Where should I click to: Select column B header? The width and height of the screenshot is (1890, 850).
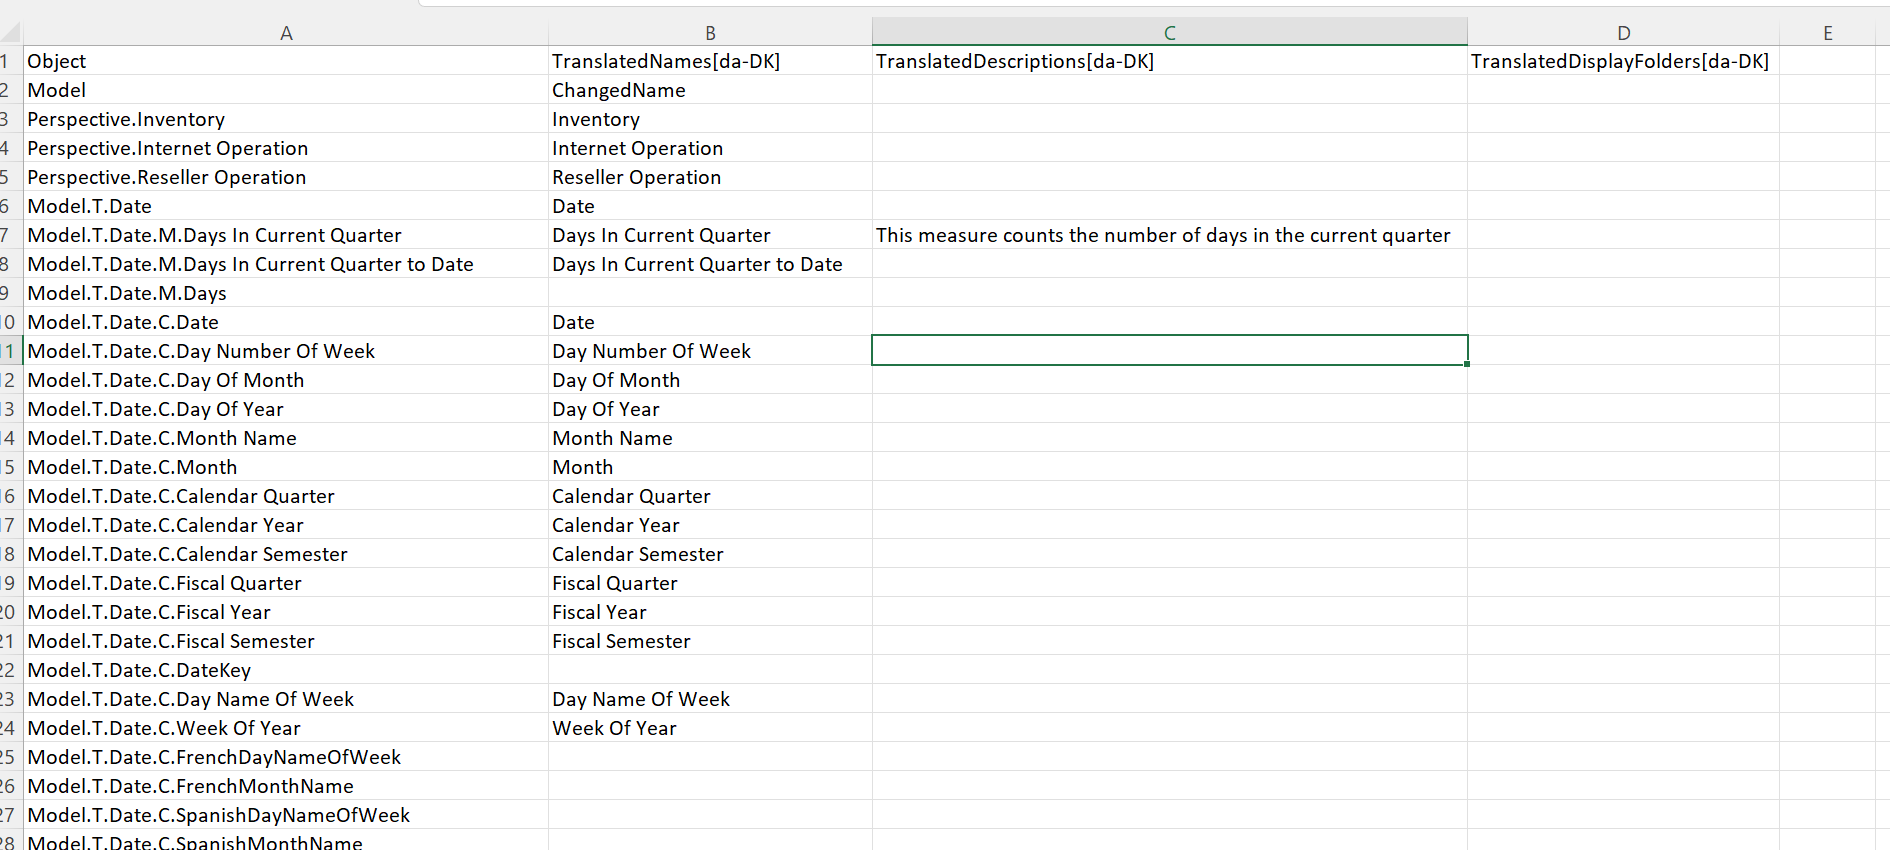coord(710,31)
